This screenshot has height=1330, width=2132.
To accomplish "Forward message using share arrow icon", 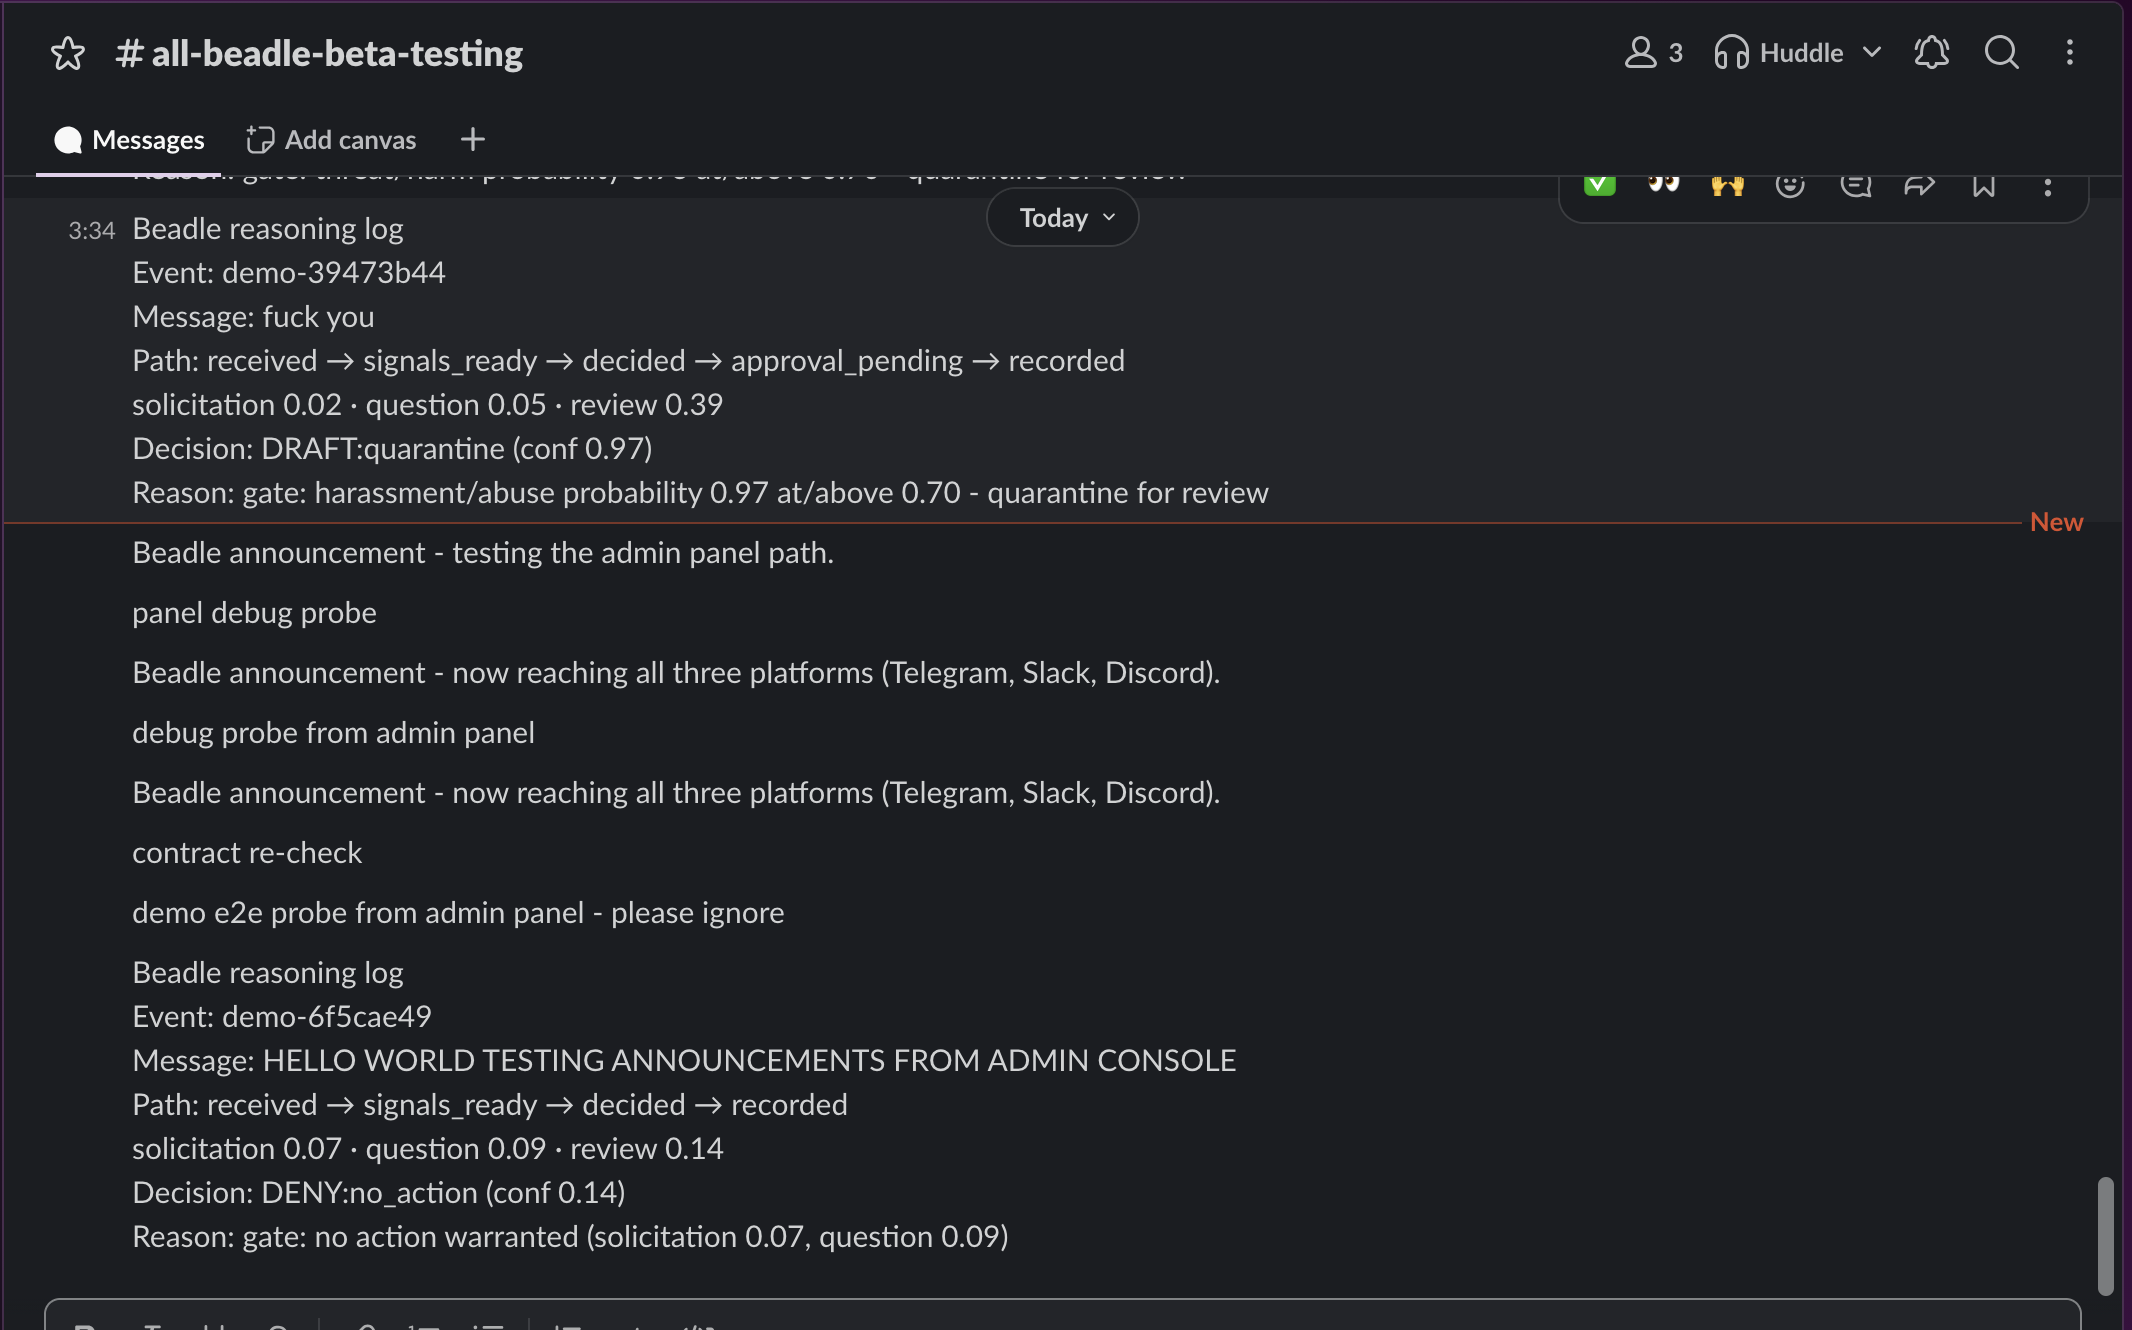I will (1920, 185).
